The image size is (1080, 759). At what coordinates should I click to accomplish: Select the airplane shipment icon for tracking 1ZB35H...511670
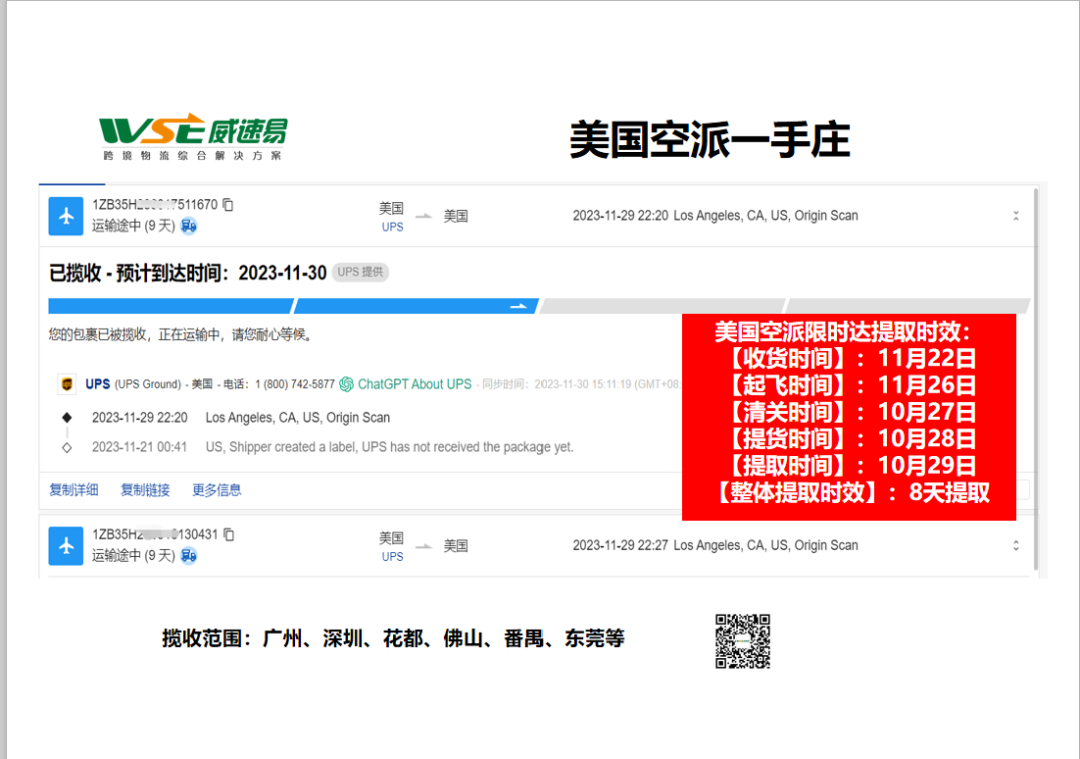(x=65, y=215)
